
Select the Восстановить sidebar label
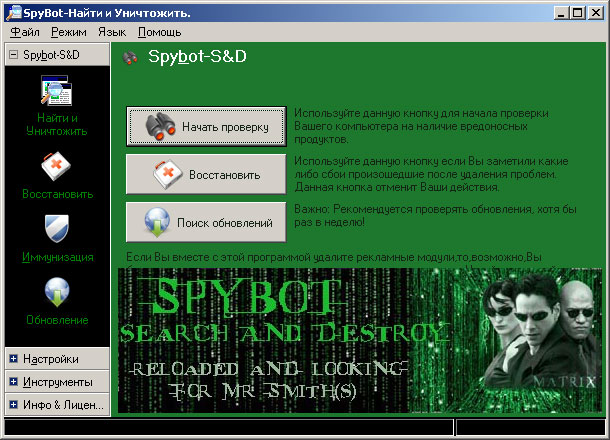58,194
